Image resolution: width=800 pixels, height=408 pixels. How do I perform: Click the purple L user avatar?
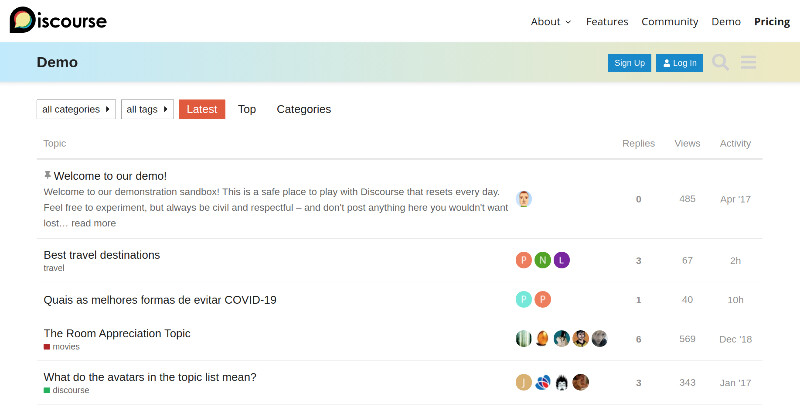[x=562, y=260]
